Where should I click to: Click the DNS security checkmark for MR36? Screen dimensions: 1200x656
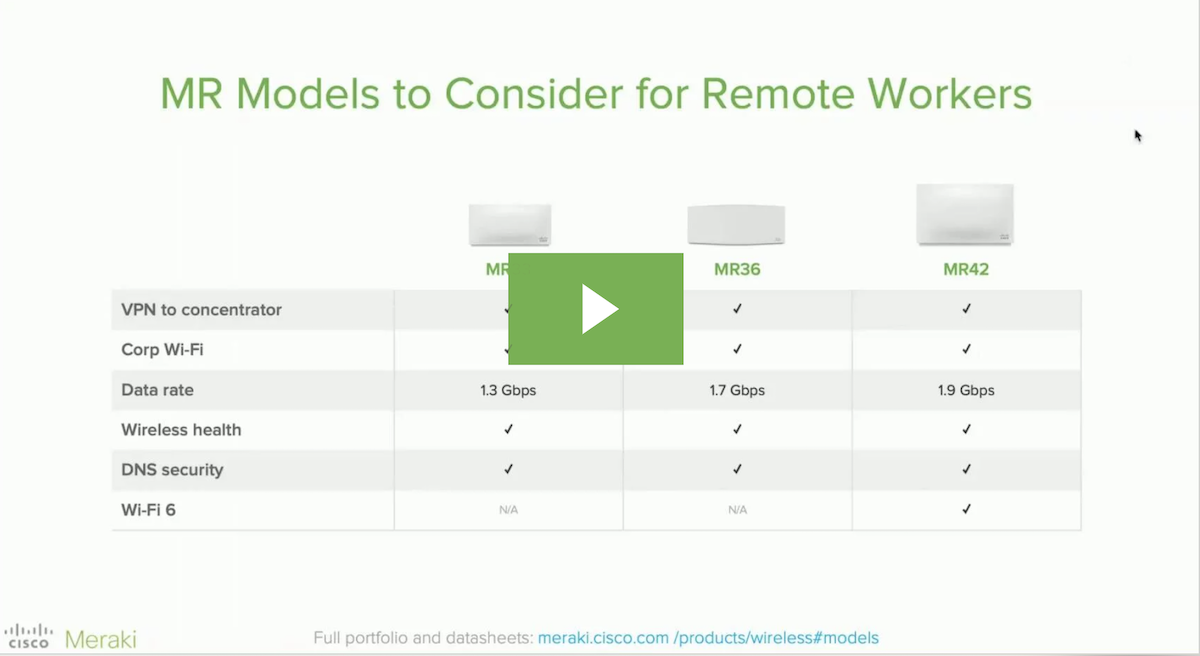click(x=737, y=469)
